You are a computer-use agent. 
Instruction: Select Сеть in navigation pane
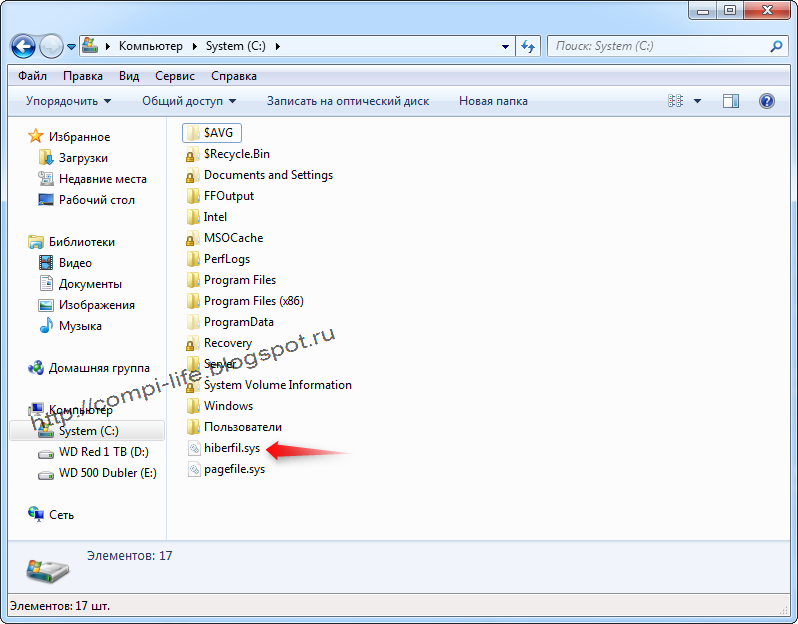coord(61,515)
